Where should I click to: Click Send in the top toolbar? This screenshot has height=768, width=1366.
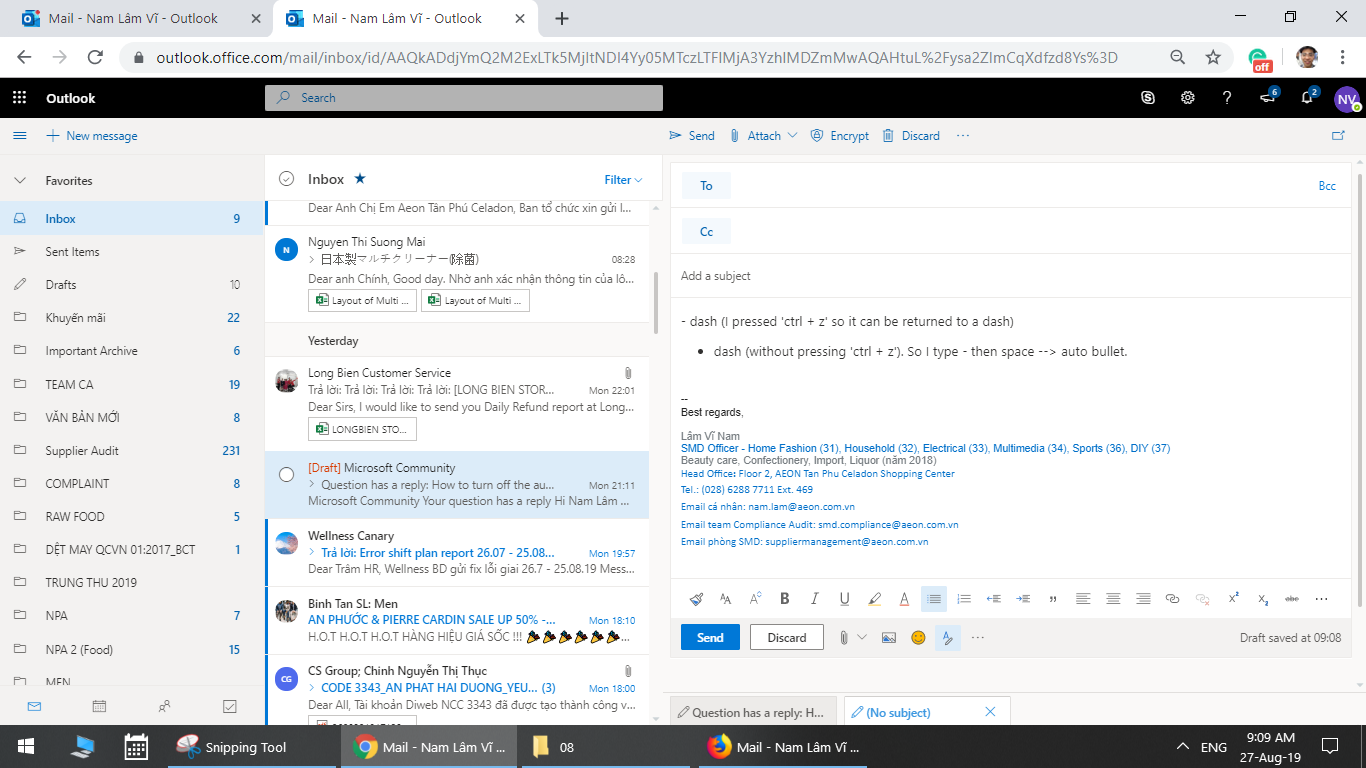[692, 136]
